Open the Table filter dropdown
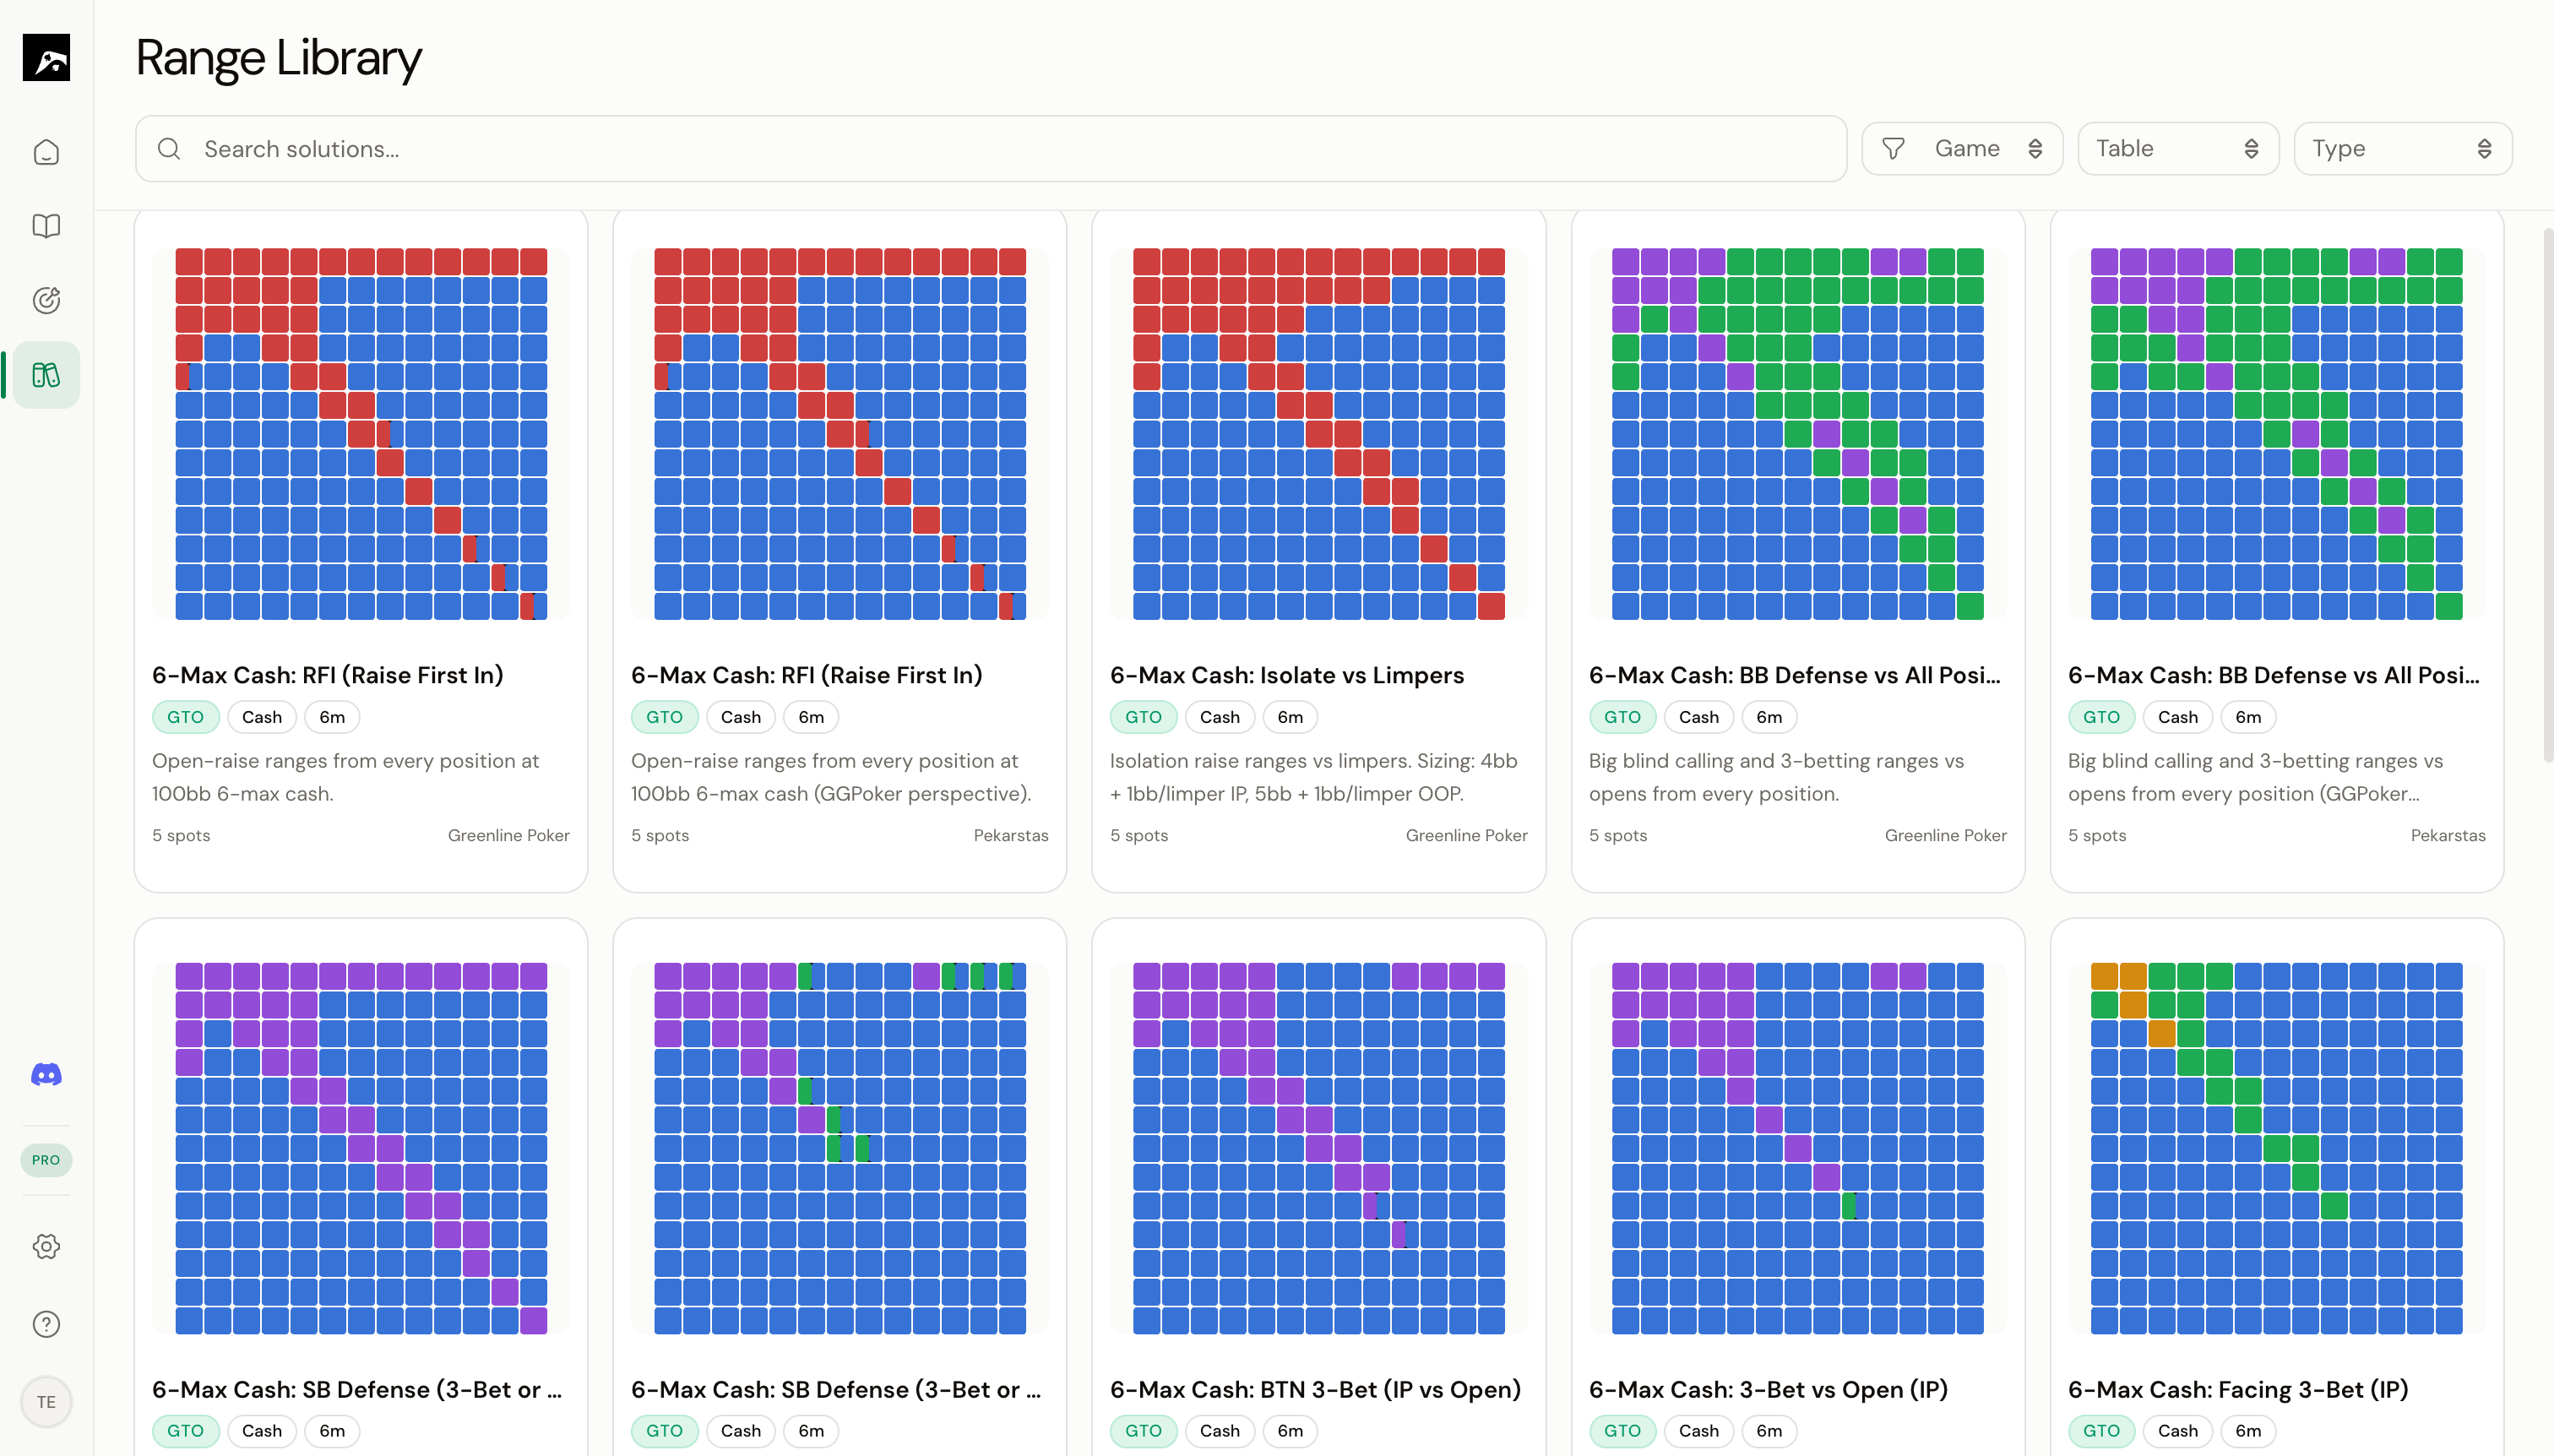This screenshot has width=2554, height=1456. pyautogui.click(x=2177, y=148)
